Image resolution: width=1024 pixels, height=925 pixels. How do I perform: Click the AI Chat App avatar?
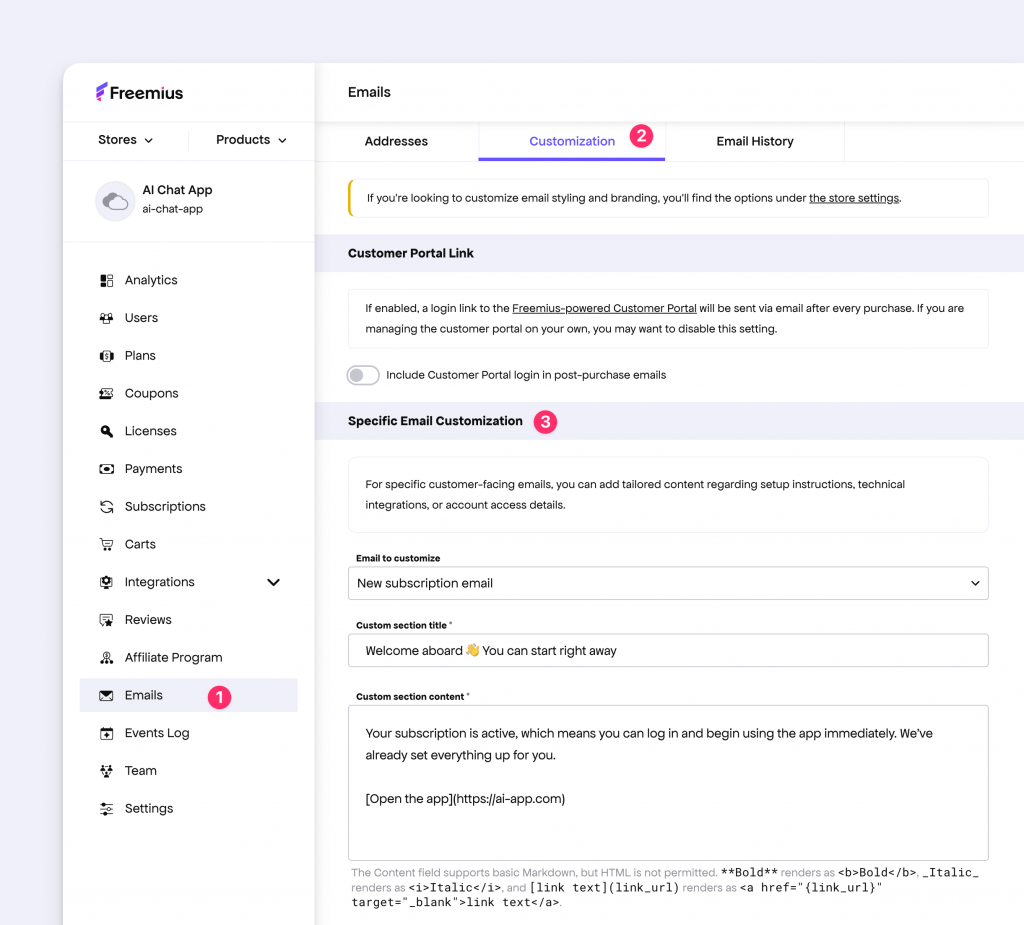(115, 201)
